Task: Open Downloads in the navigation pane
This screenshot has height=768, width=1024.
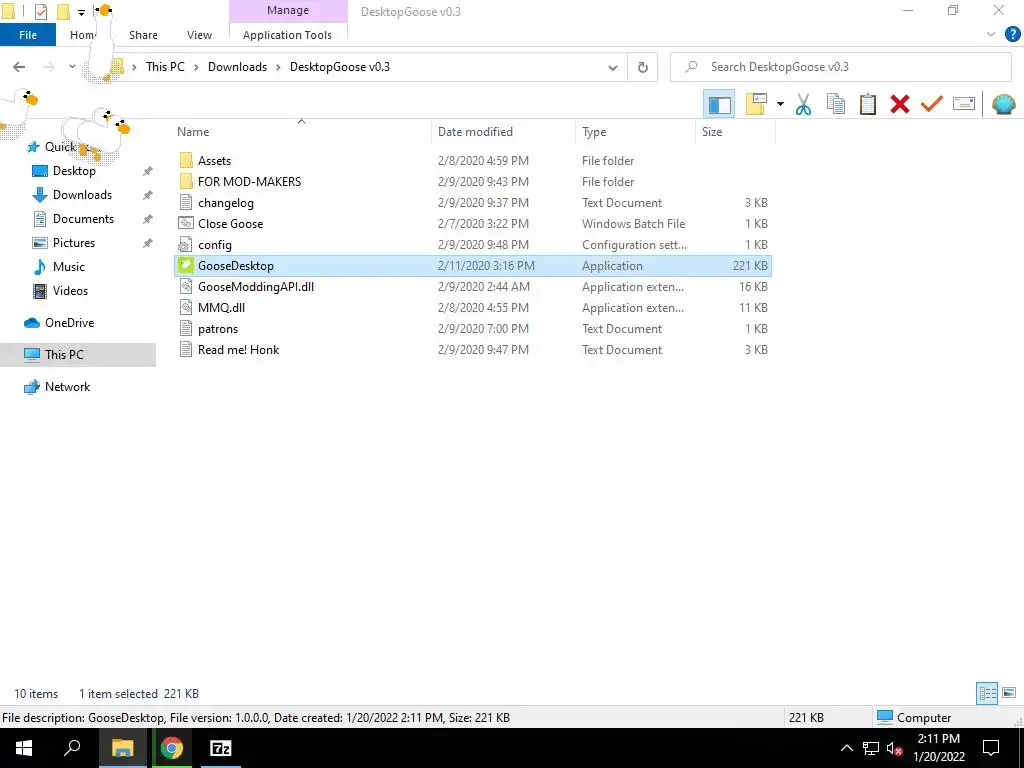Action: coord(82,195)
